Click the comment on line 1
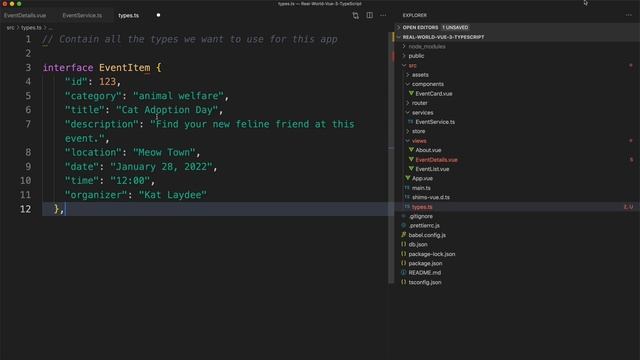640x360 pixels. 190,39
